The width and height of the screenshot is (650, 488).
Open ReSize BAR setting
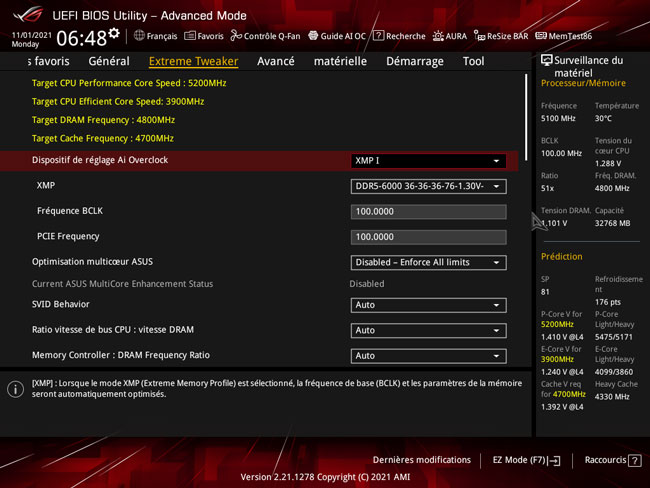point(501,36)
